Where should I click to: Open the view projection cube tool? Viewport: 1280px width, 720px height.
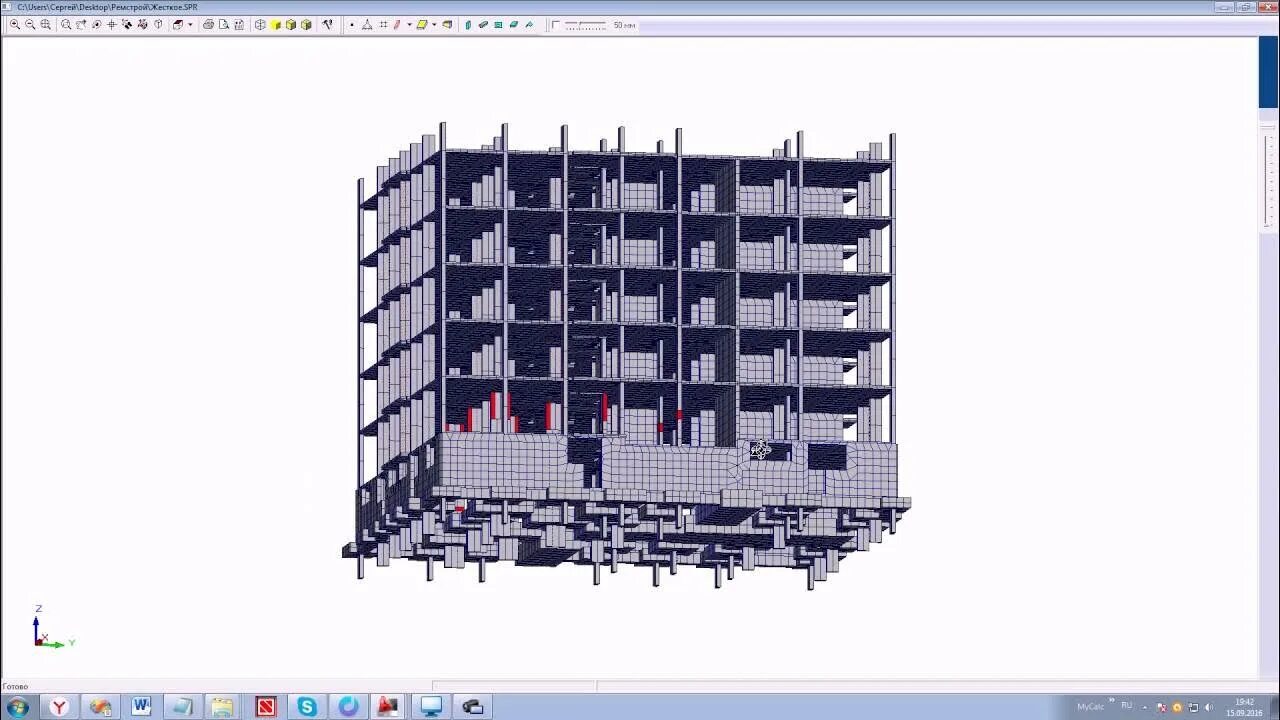tap(177, 24)
